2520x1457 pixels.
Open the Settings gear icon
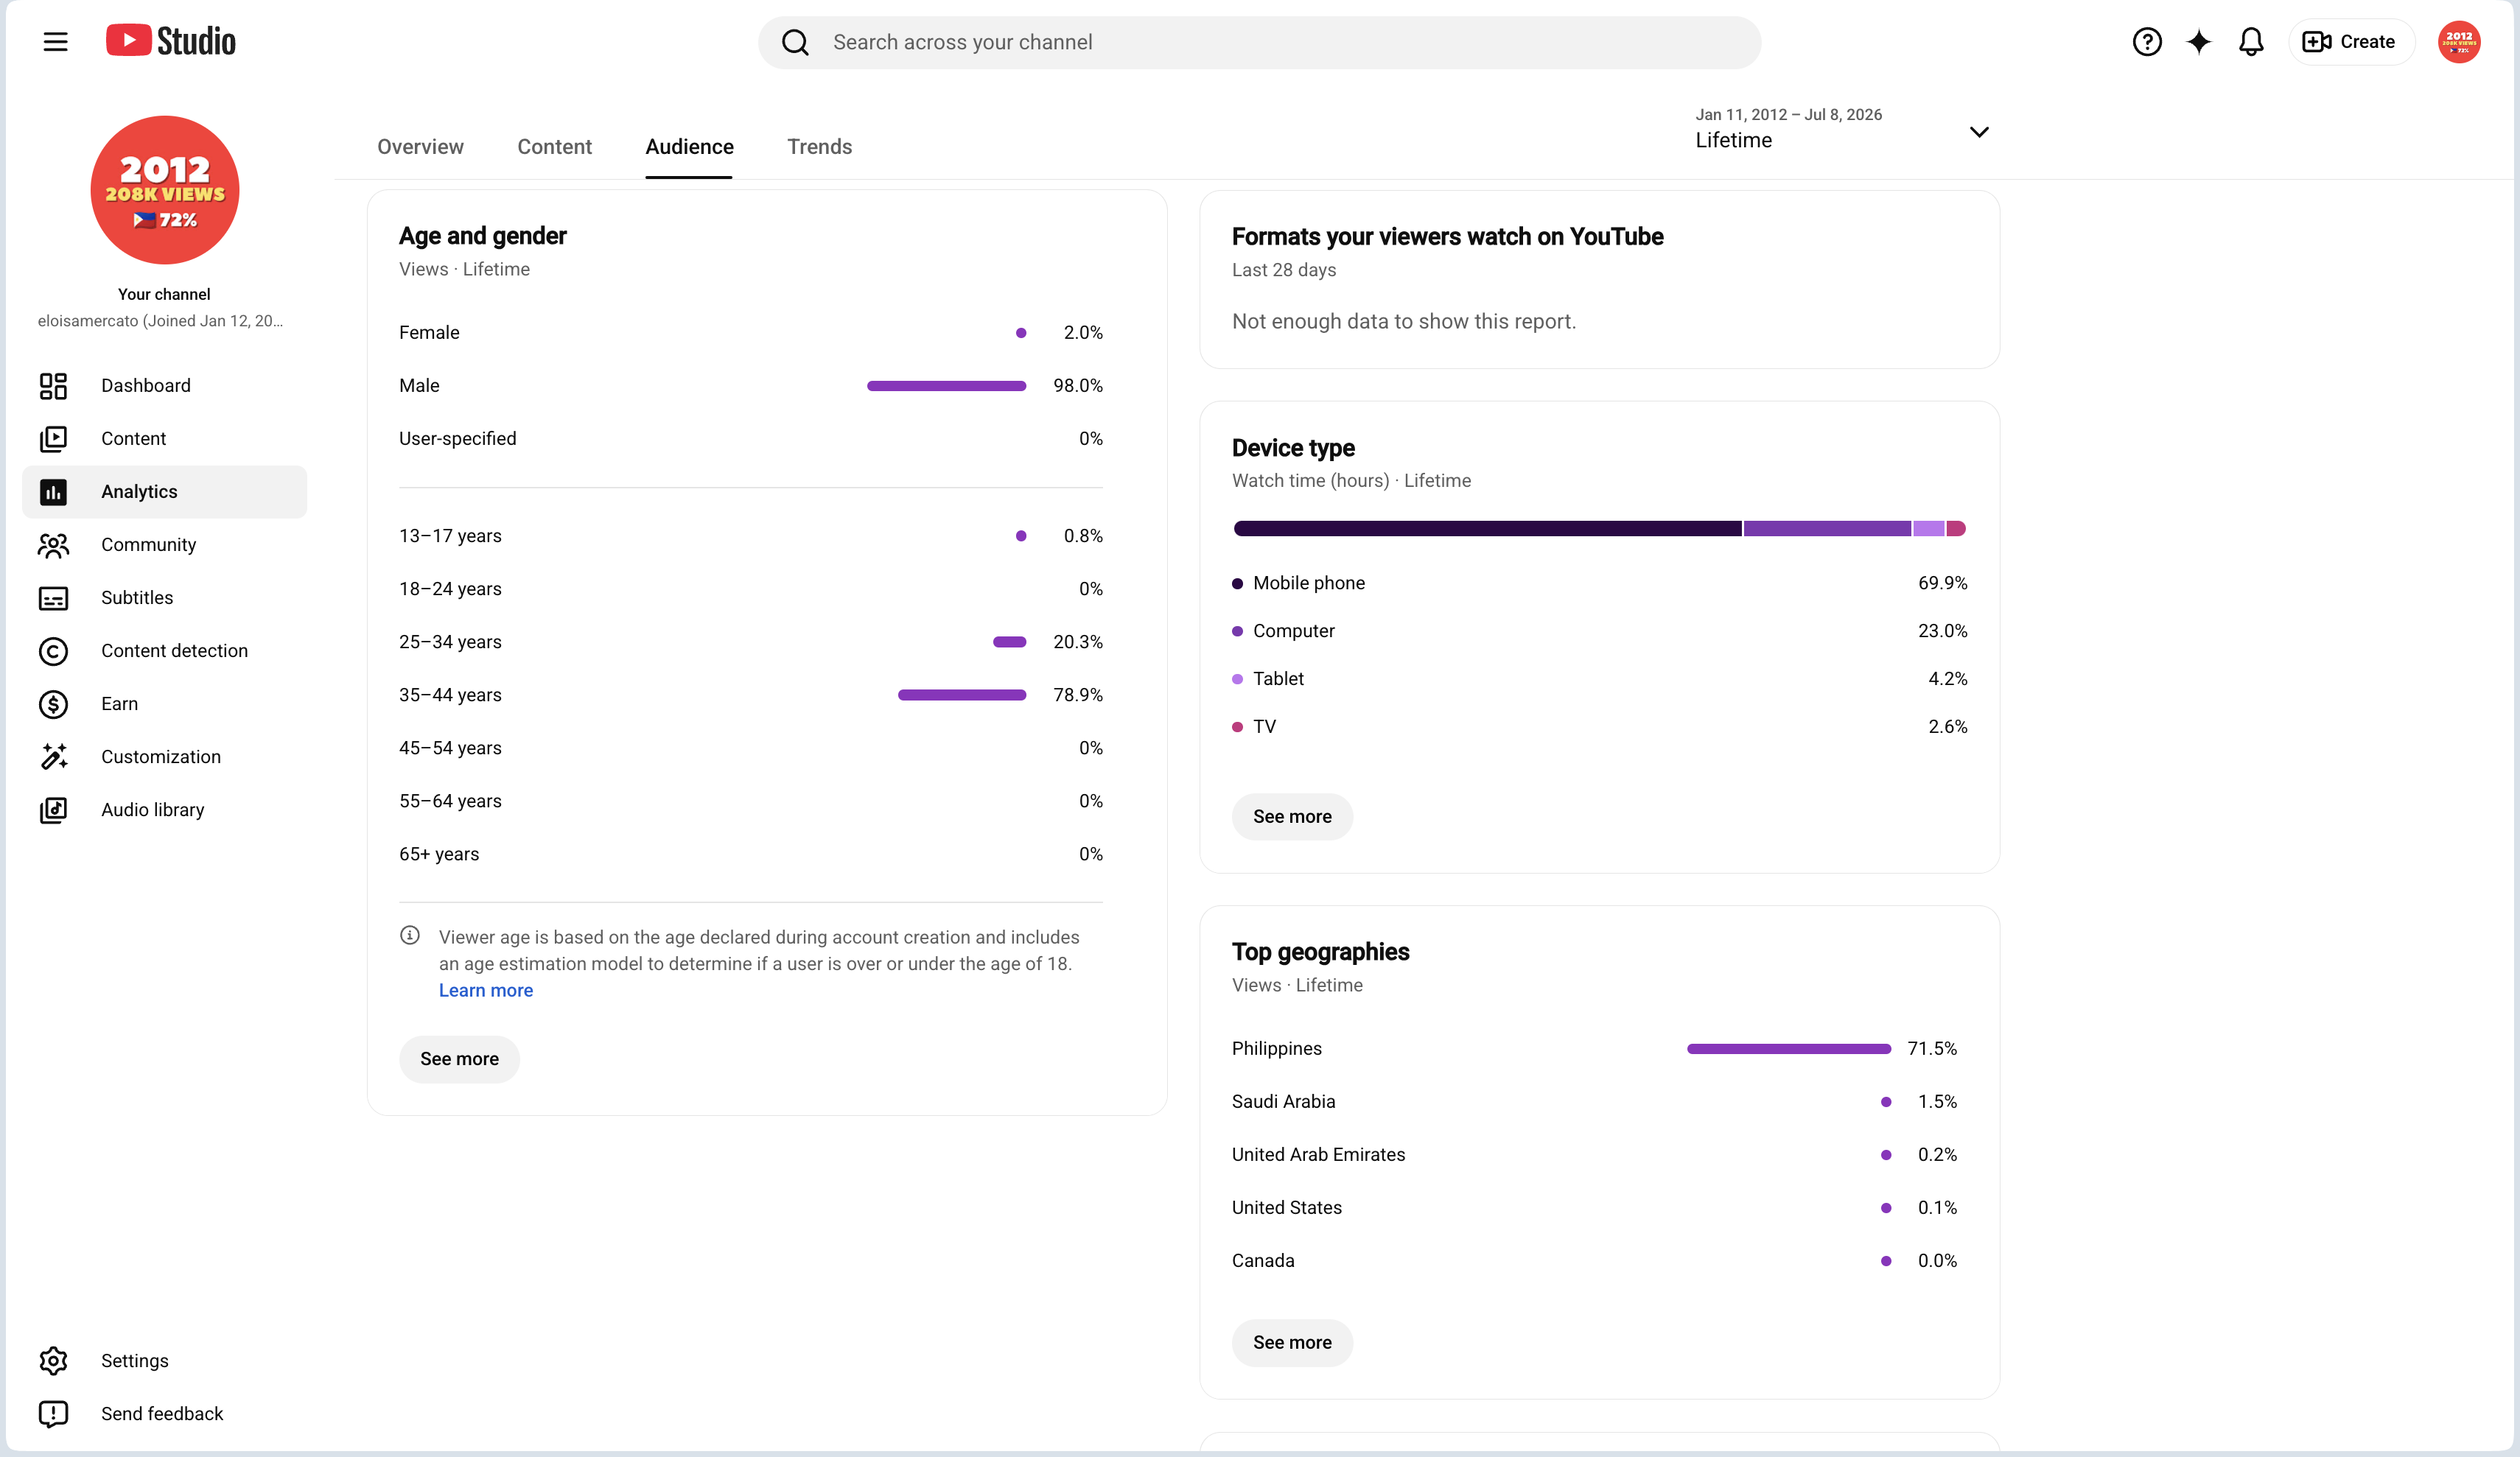(x=53, y=1361)
